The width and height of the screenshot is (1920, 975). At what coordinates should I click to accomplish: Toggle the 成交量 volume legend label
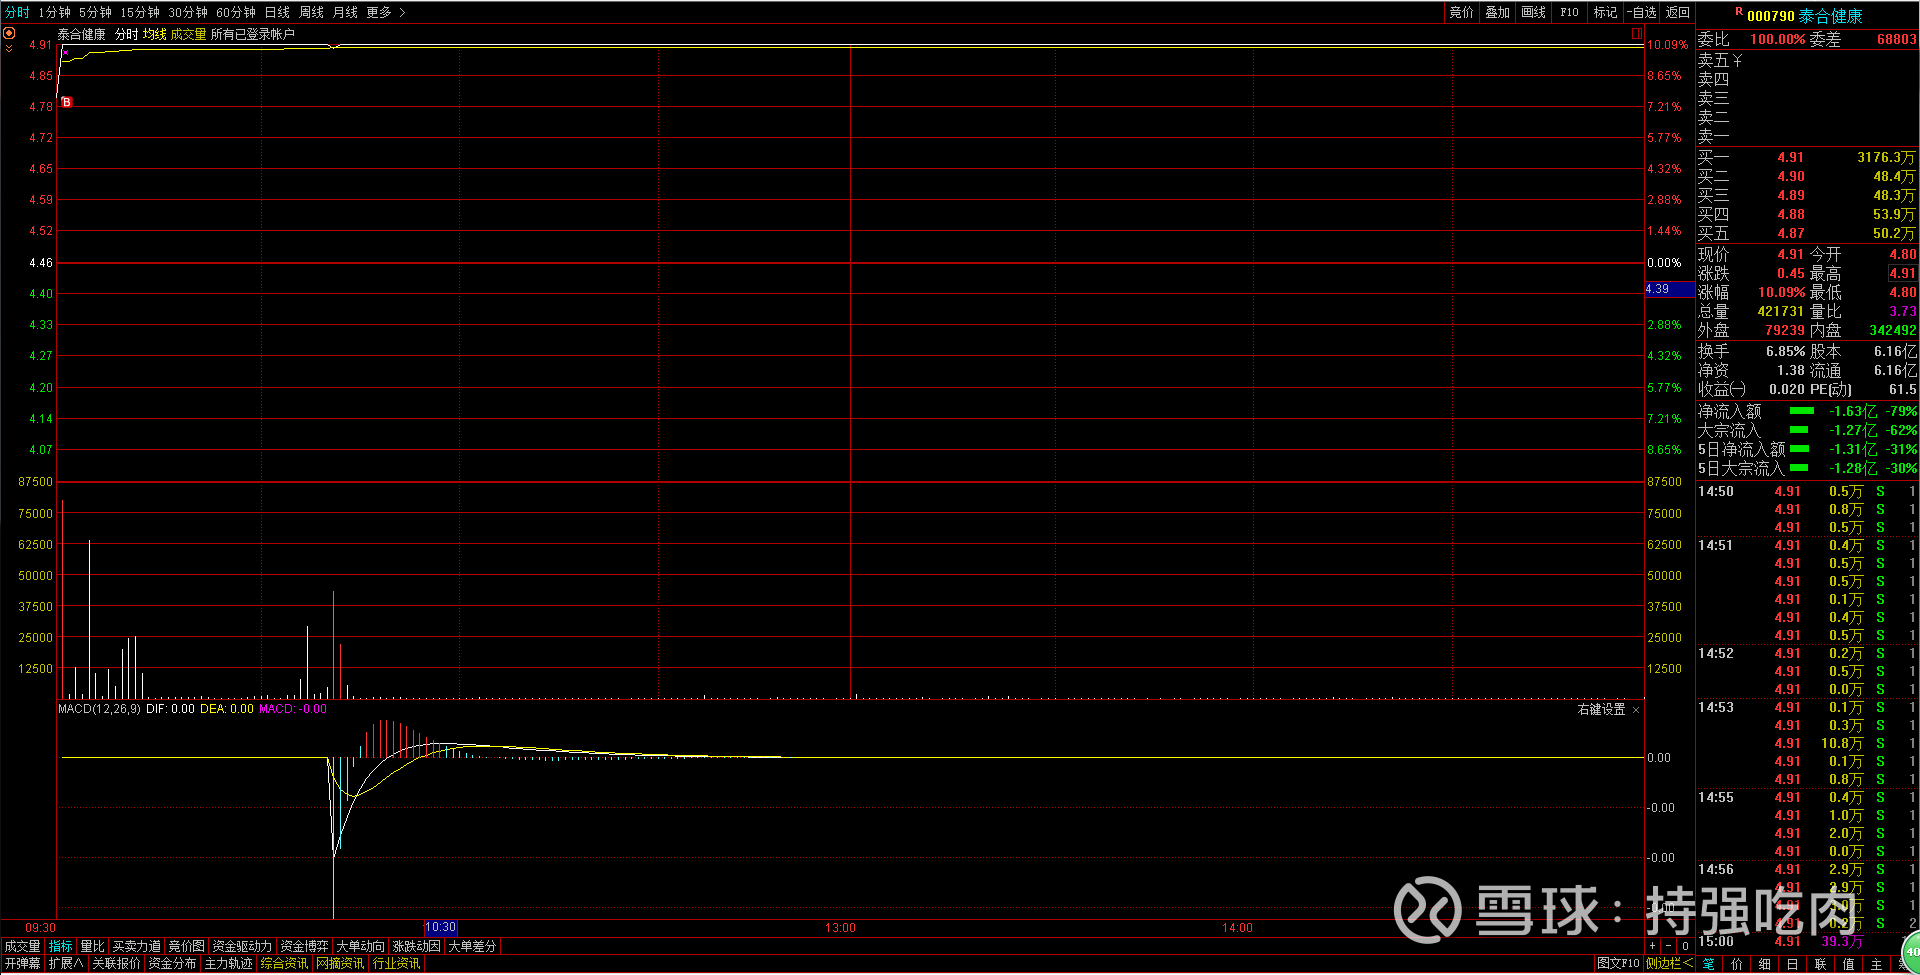point(188,34)
